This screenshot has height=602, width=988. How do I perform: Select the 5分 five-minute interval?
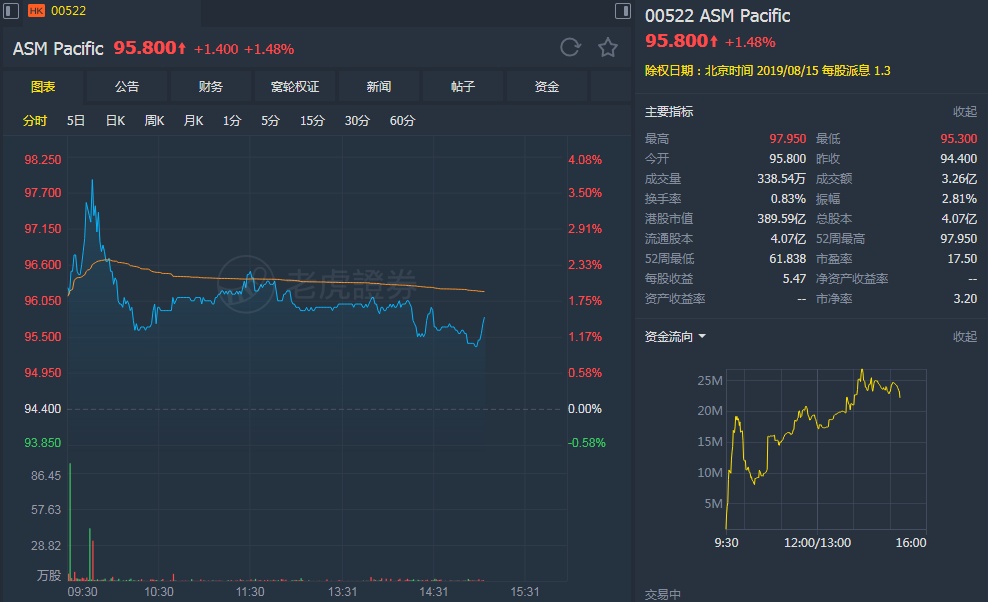coord(270,120)
